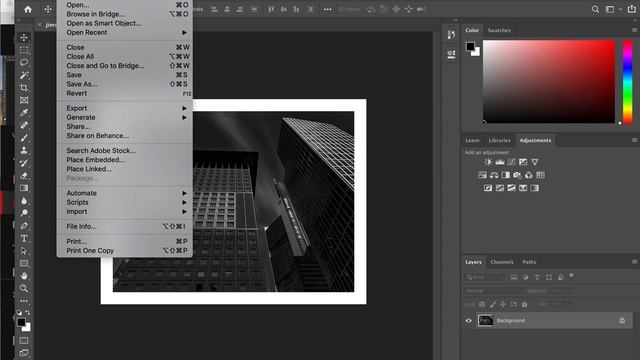Select the Eraser tool

[24, 176]
